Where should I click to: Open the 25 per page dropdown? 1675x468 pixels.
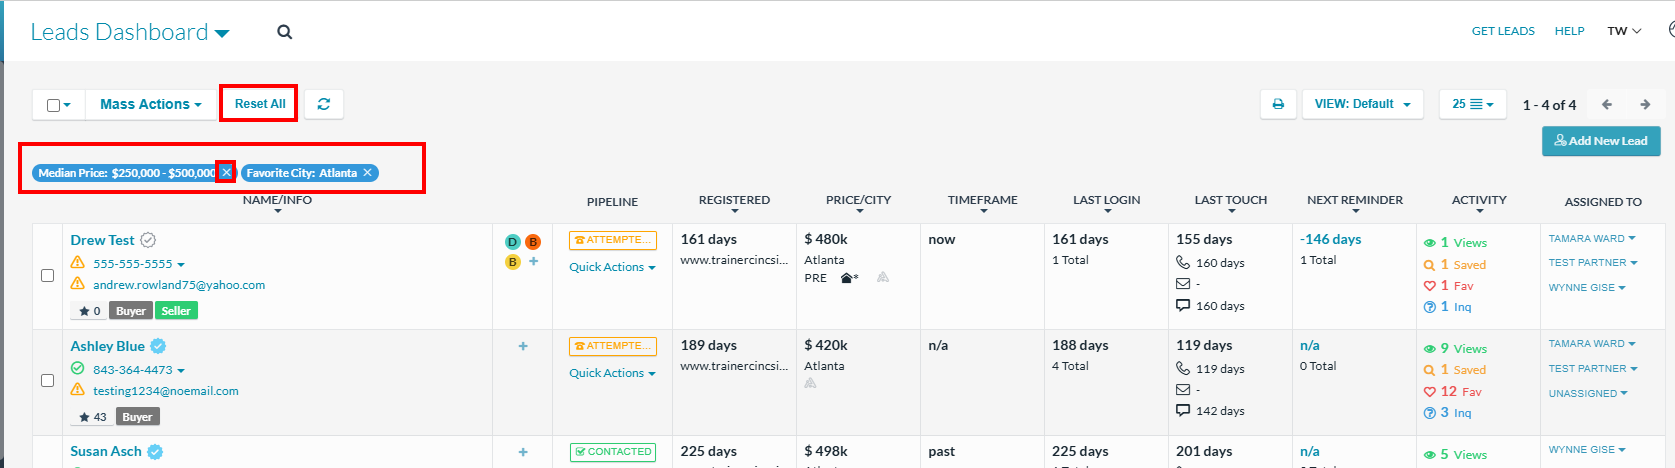coord(1473,104)
